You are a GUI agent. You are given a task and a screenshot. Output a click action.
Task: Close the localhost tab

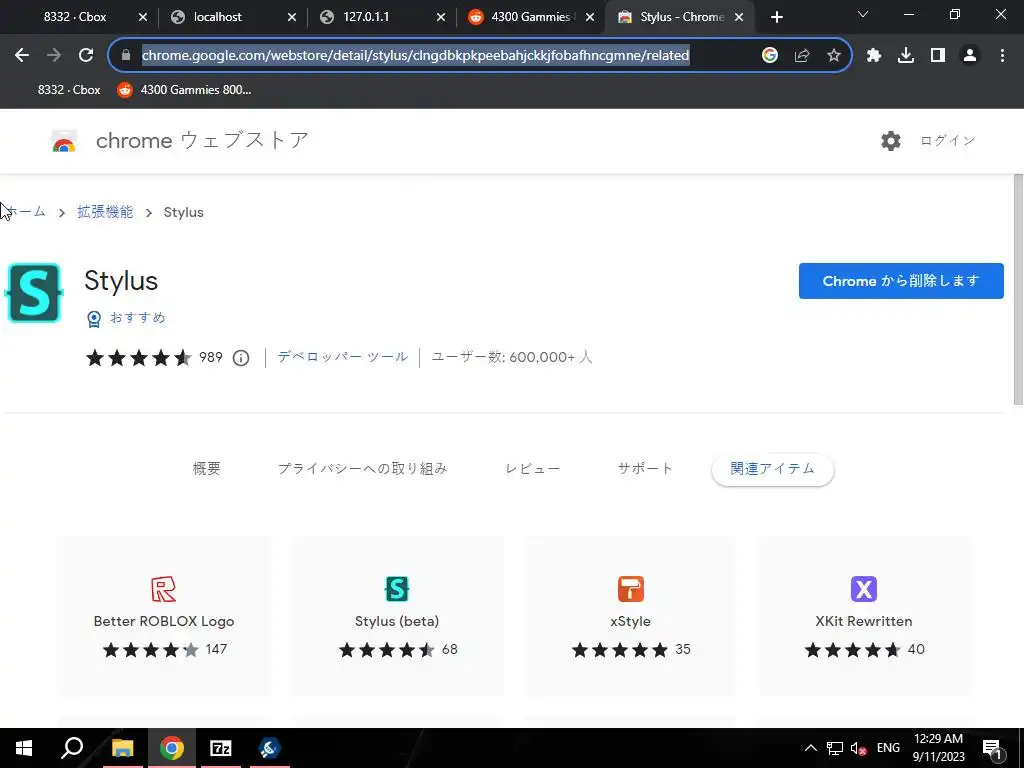(x=292, y=18)
